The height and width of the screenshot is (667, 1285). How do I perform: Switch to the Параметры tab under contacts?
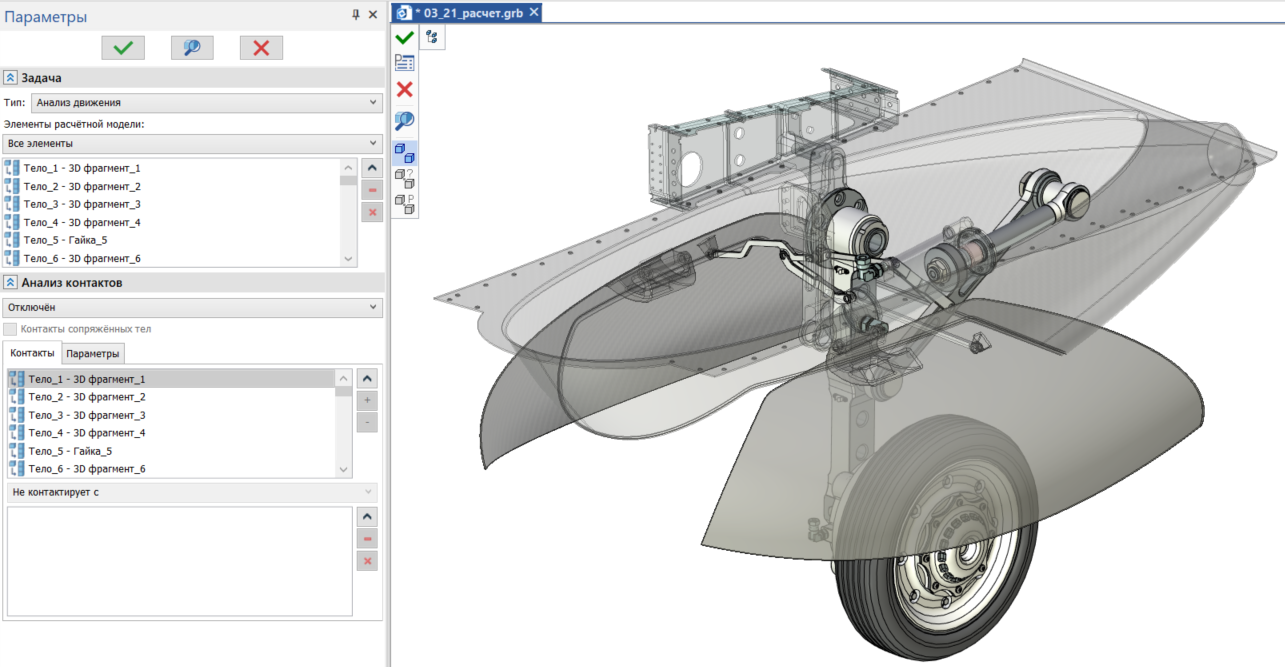point(93,354)
